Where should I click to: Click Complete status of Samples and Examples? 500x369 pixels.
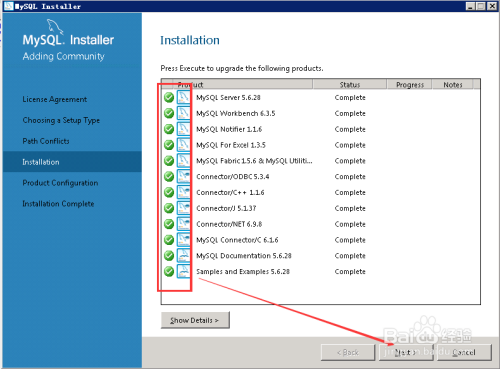350,272
